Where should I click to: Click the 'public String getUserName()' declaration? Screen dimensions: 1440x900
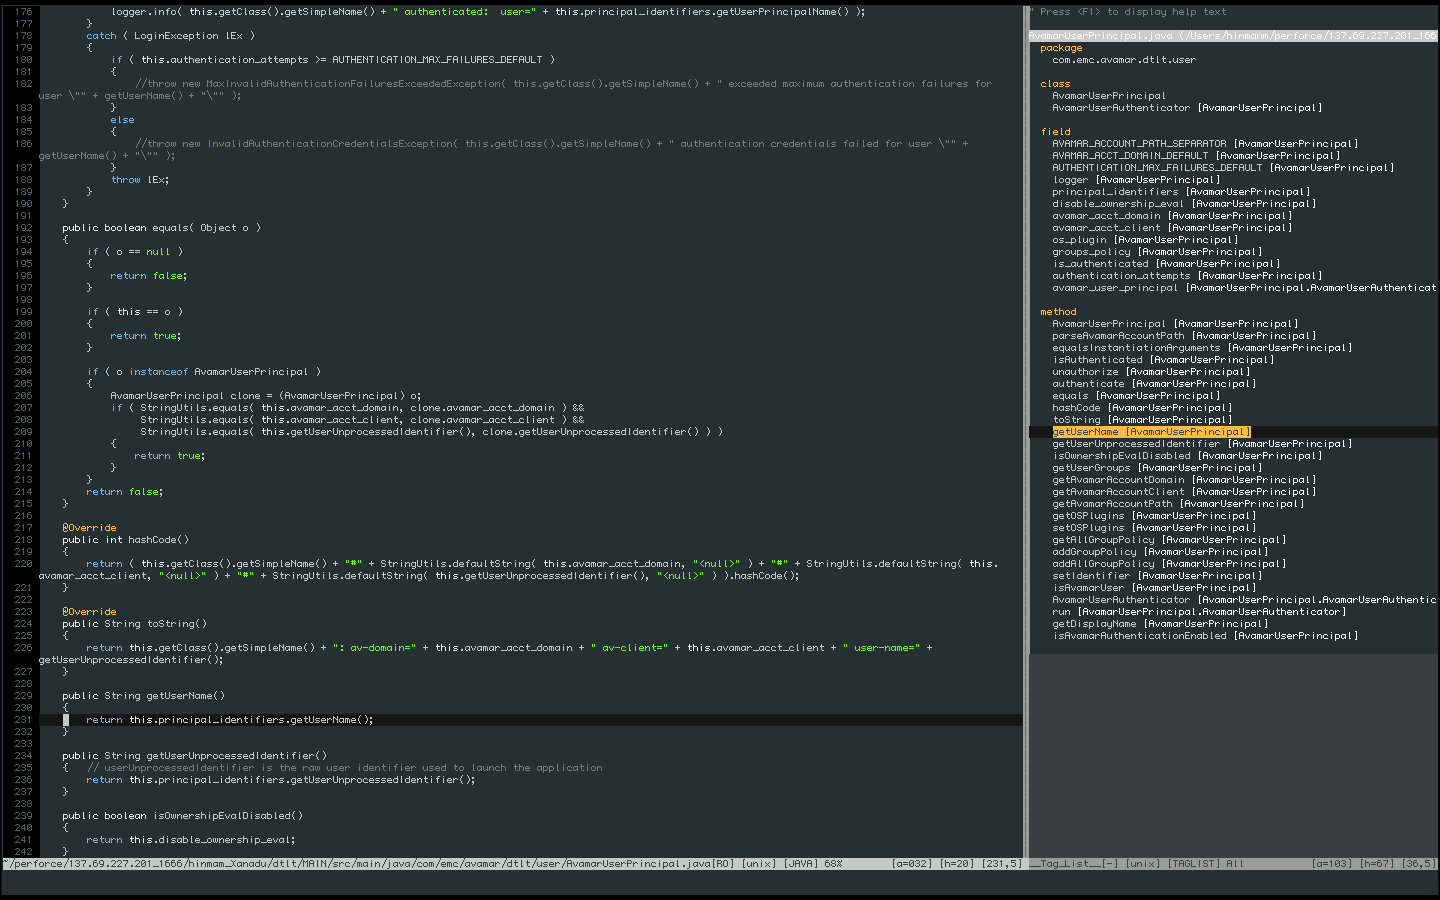(x=143, y=696)
